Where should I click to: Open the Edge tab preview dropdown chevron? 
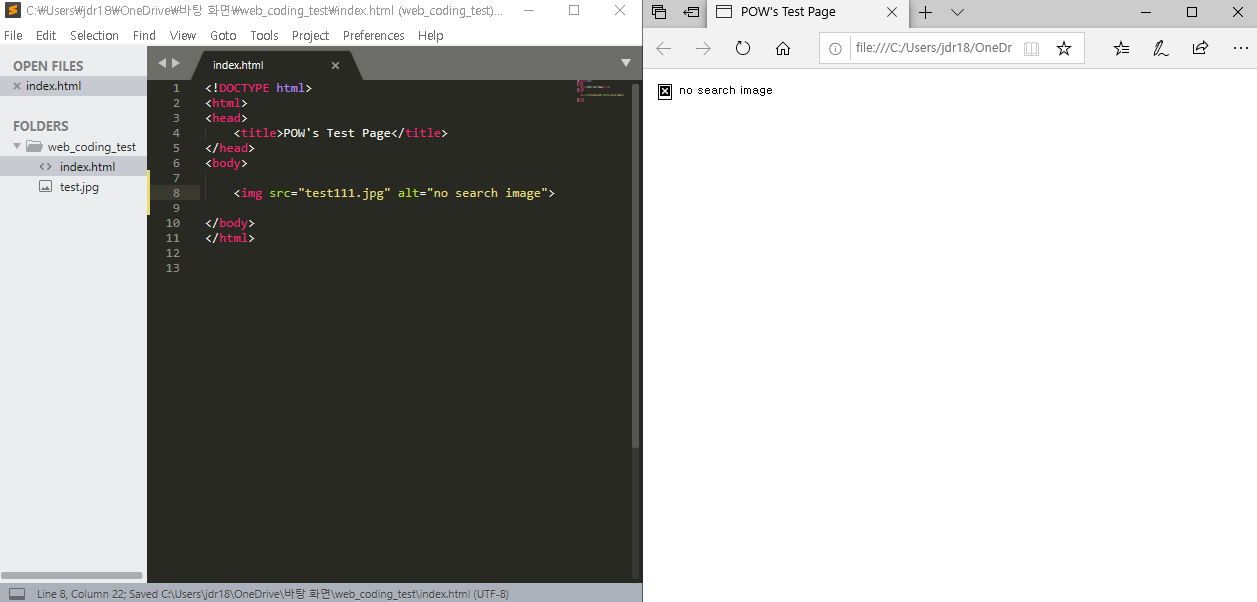pos(957,12)
